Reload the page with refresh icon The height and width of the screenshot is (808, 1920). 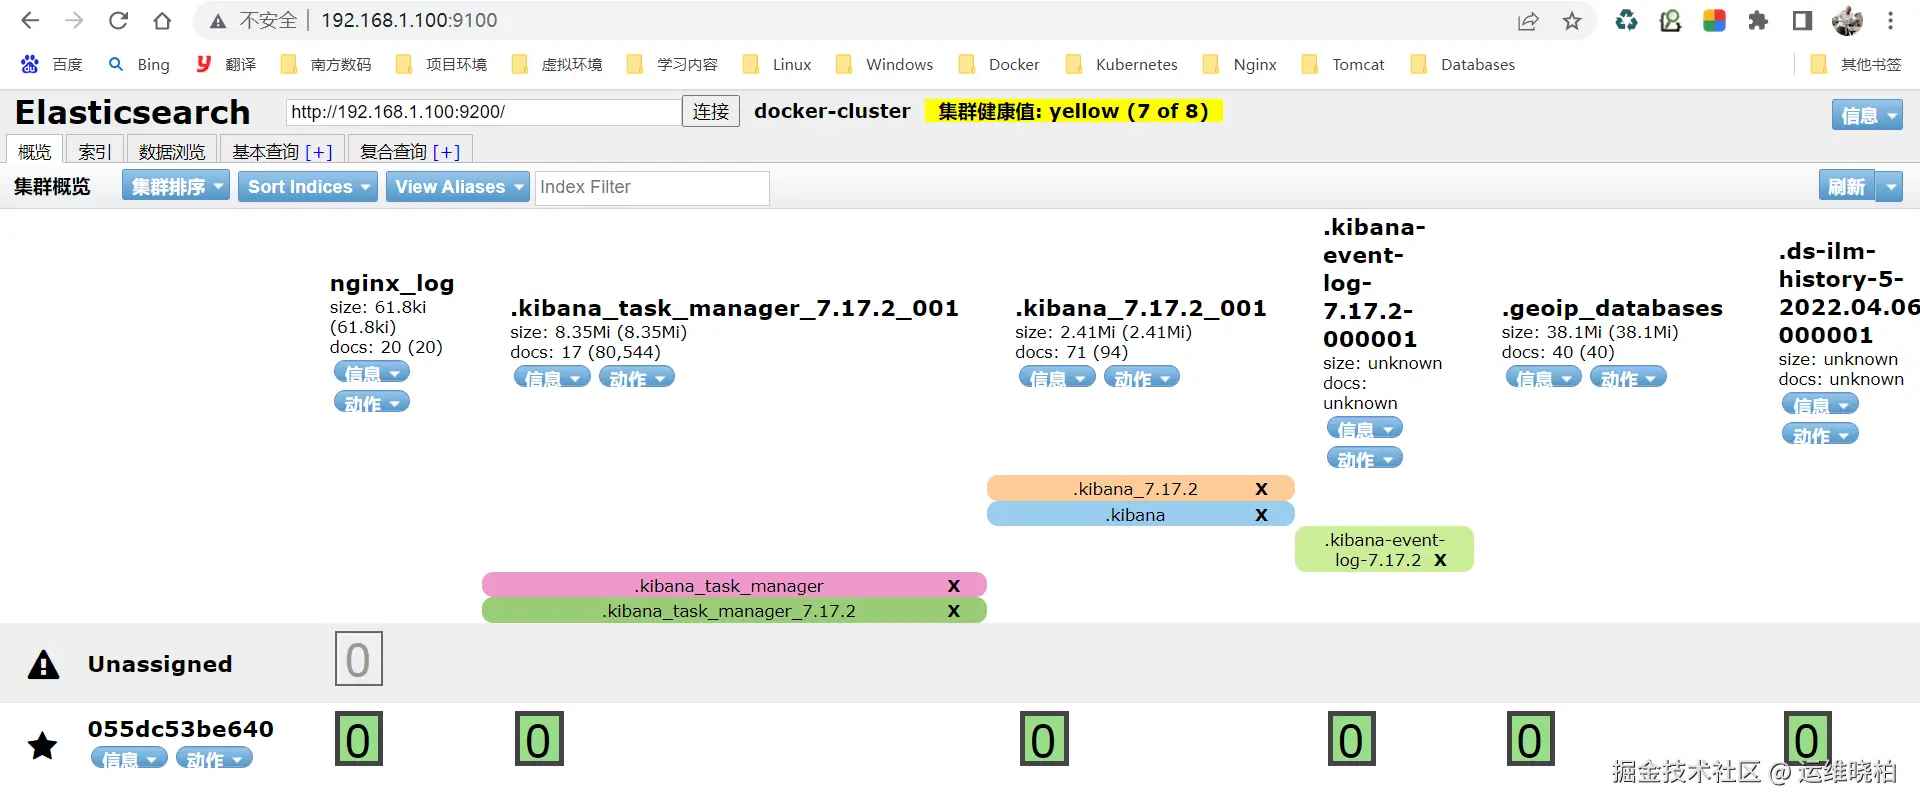118,20
